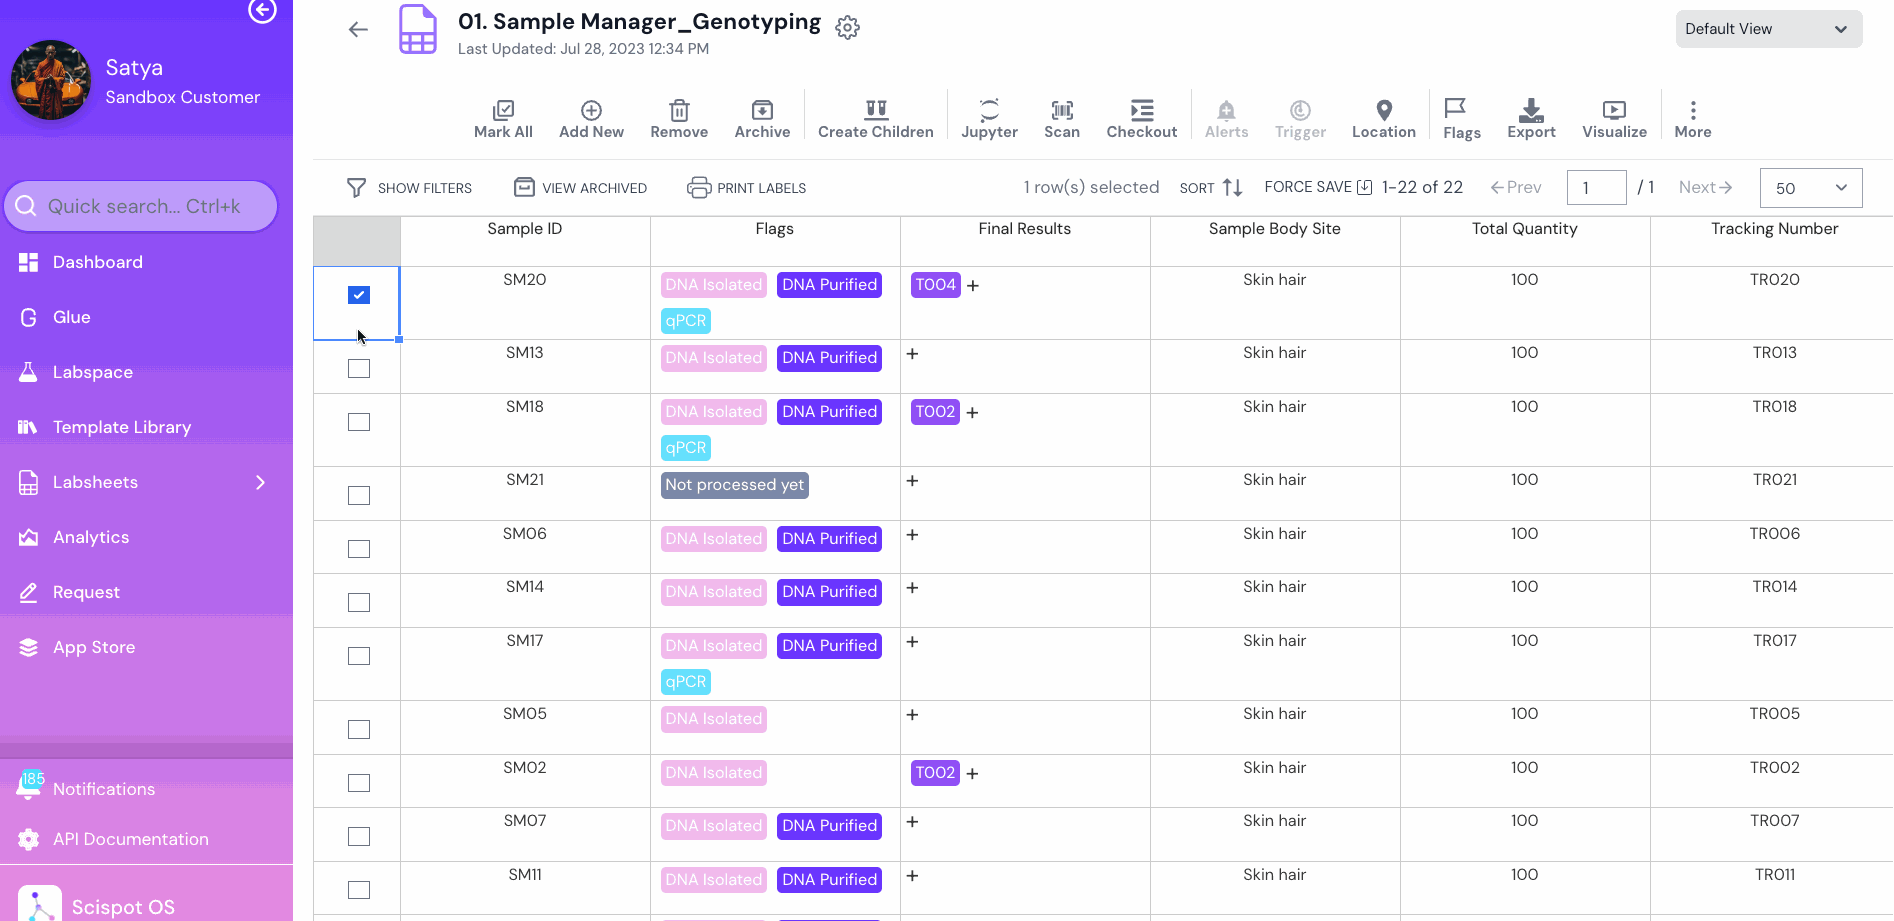Image resolution: width=1894 pixels, height=921 pixels.
Task: Click the Quick search box
Action: tap(141, 206)
